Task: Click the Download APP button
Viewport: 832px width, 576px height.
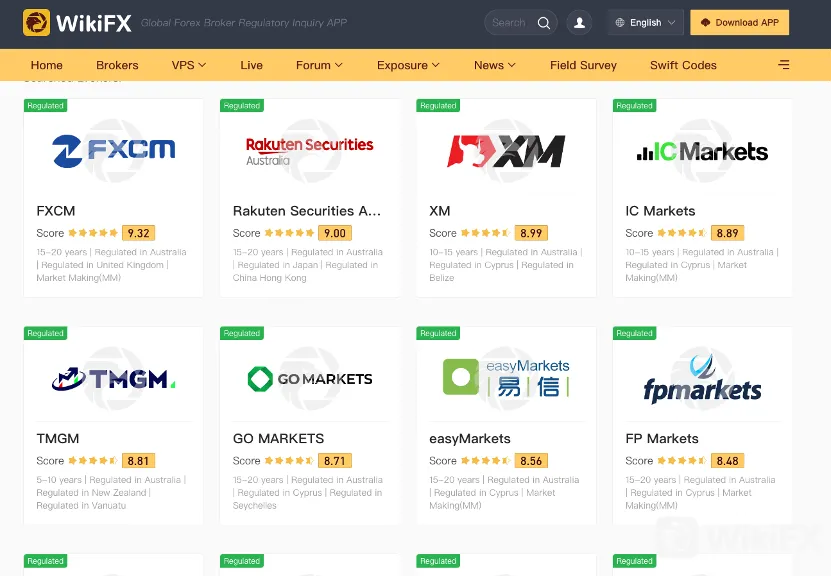Action: 740,23
